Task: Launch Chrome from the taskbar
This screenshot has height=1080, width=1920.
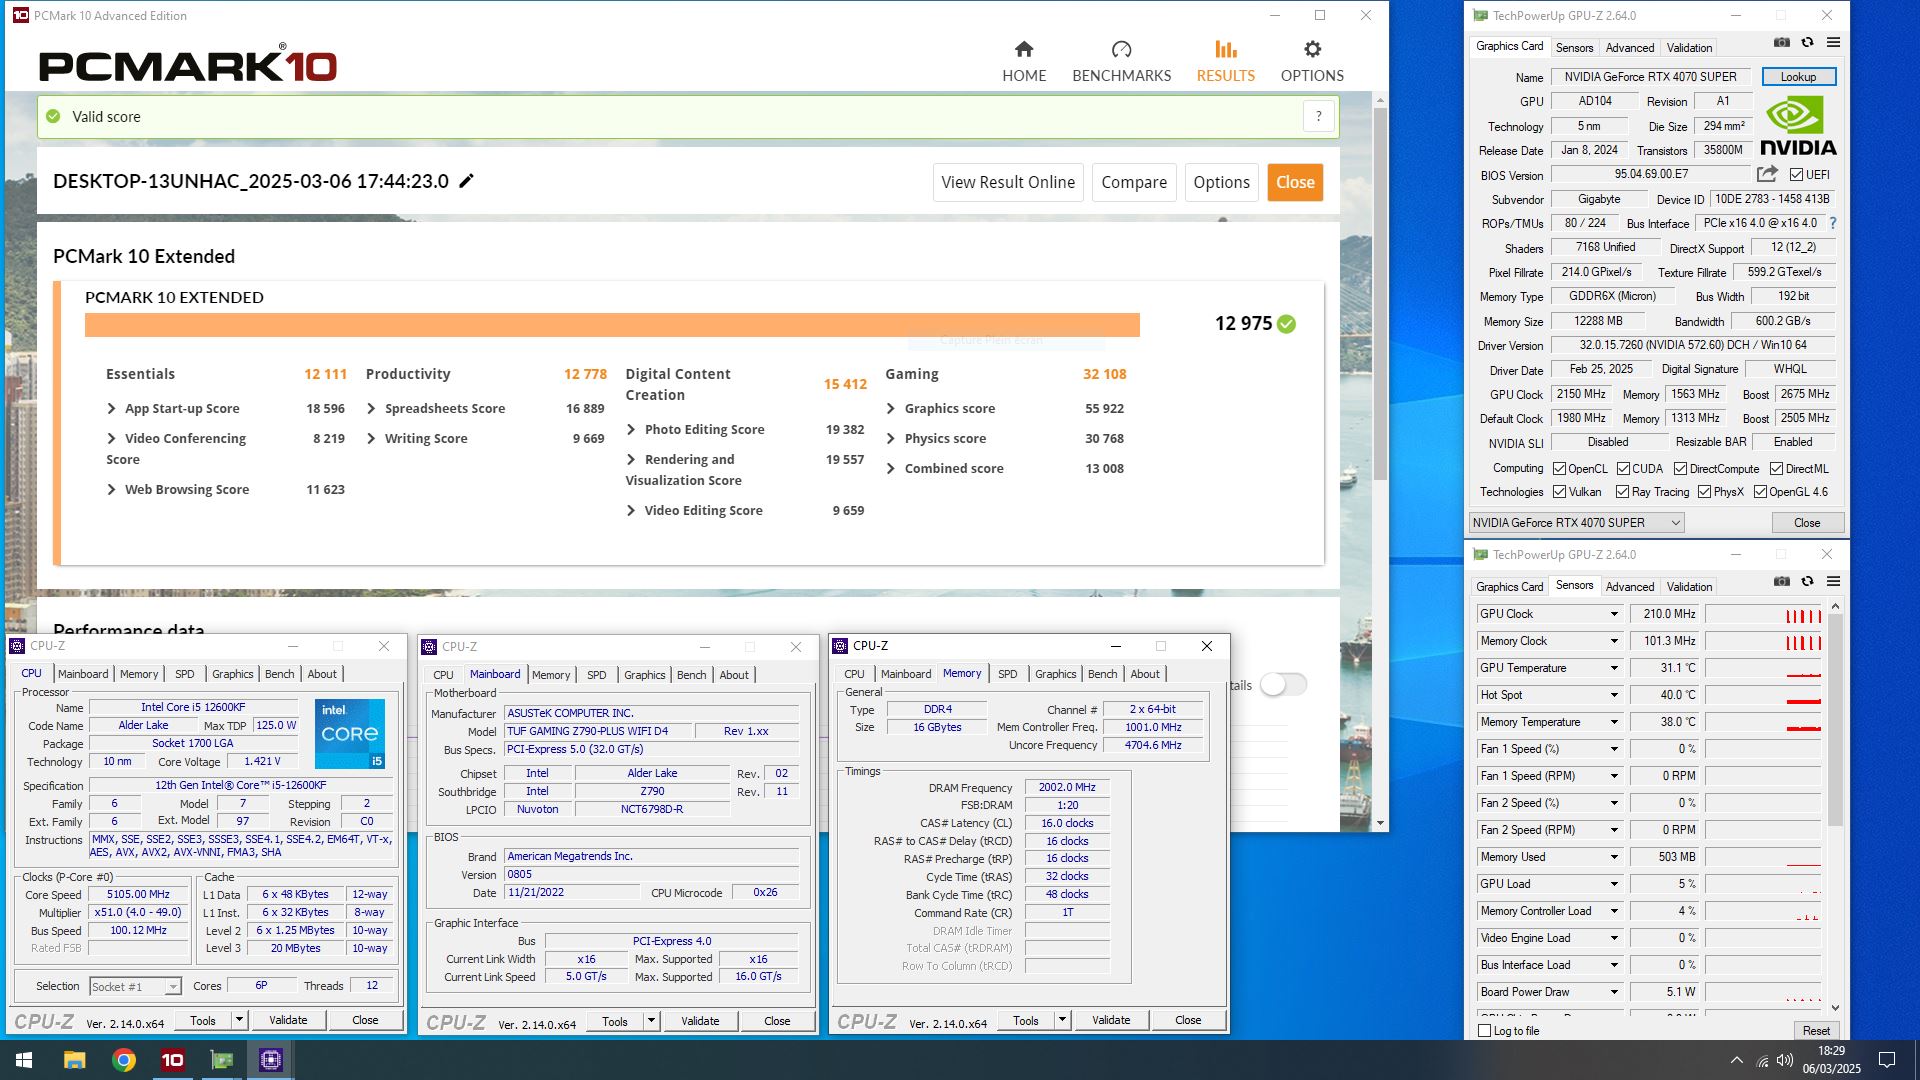Action: [x=124, y=1060]
